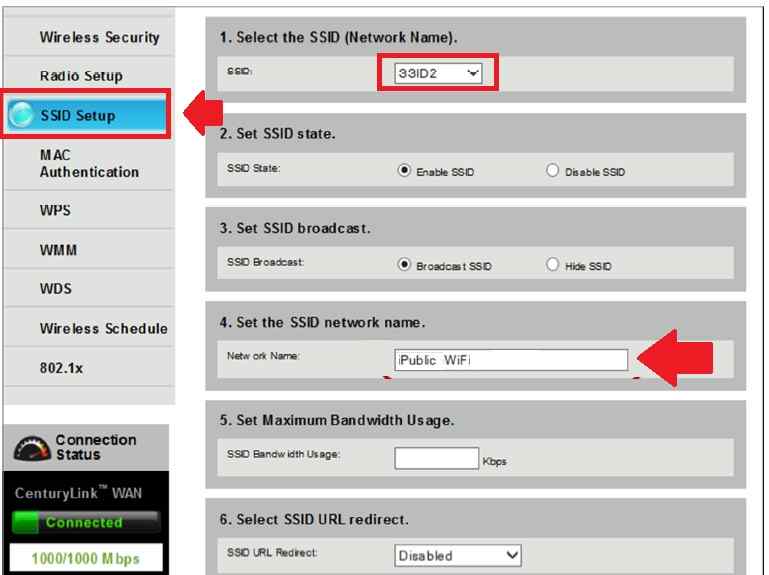
Task: Open the WMM settings page
Action: click(58, 250)
